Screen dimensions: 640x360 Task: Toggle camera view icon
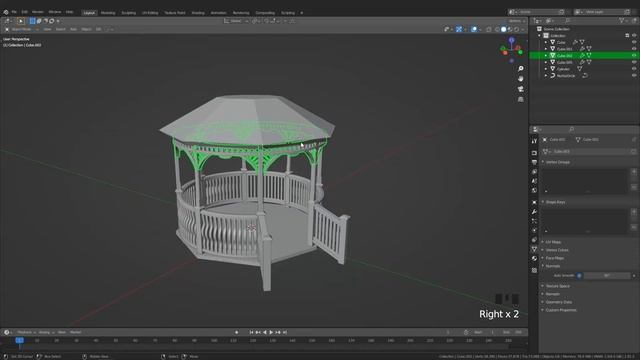pyautogui.click(x=520, y=89)
